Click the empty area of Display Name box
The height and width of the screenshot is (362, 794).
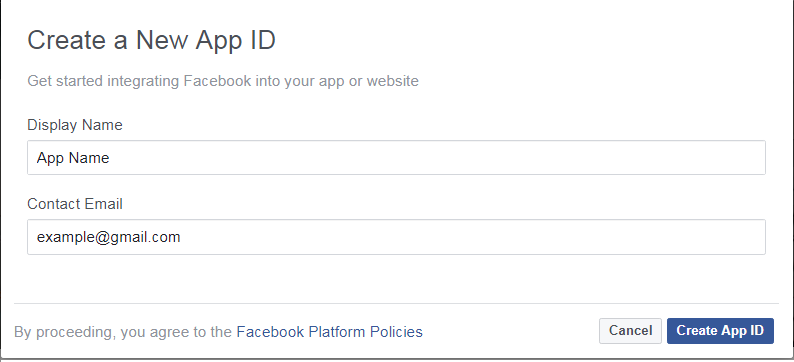pyautogui.click(x=435, y=158)
